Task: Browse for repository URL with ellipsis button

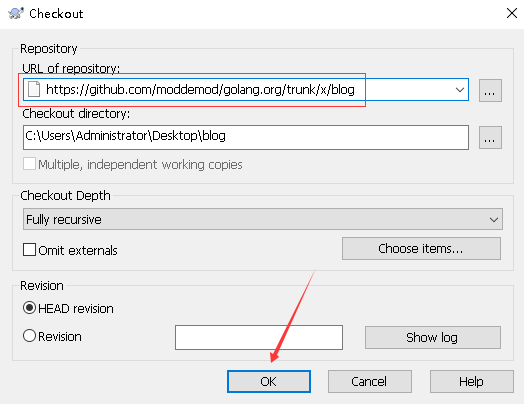Action: coord(490,90)
